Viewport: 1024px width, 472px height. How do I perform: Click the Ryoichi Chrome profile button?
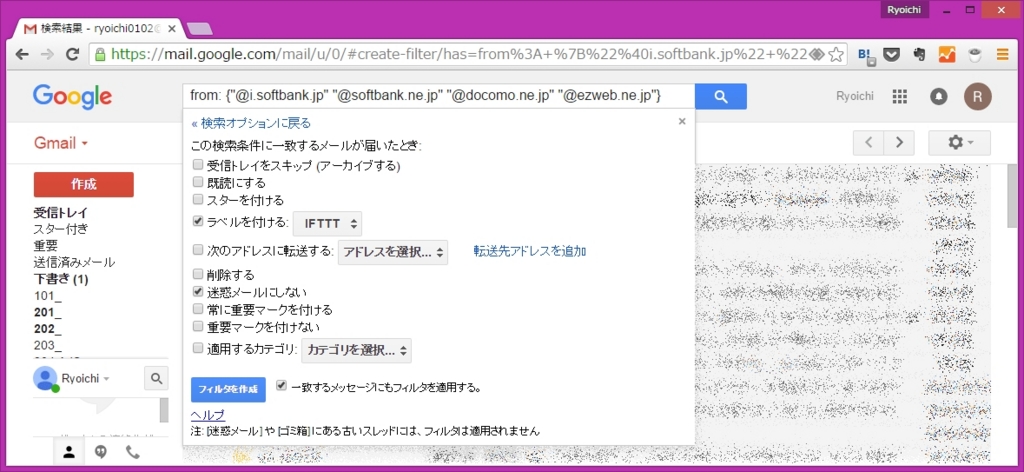tap(905, 10)
